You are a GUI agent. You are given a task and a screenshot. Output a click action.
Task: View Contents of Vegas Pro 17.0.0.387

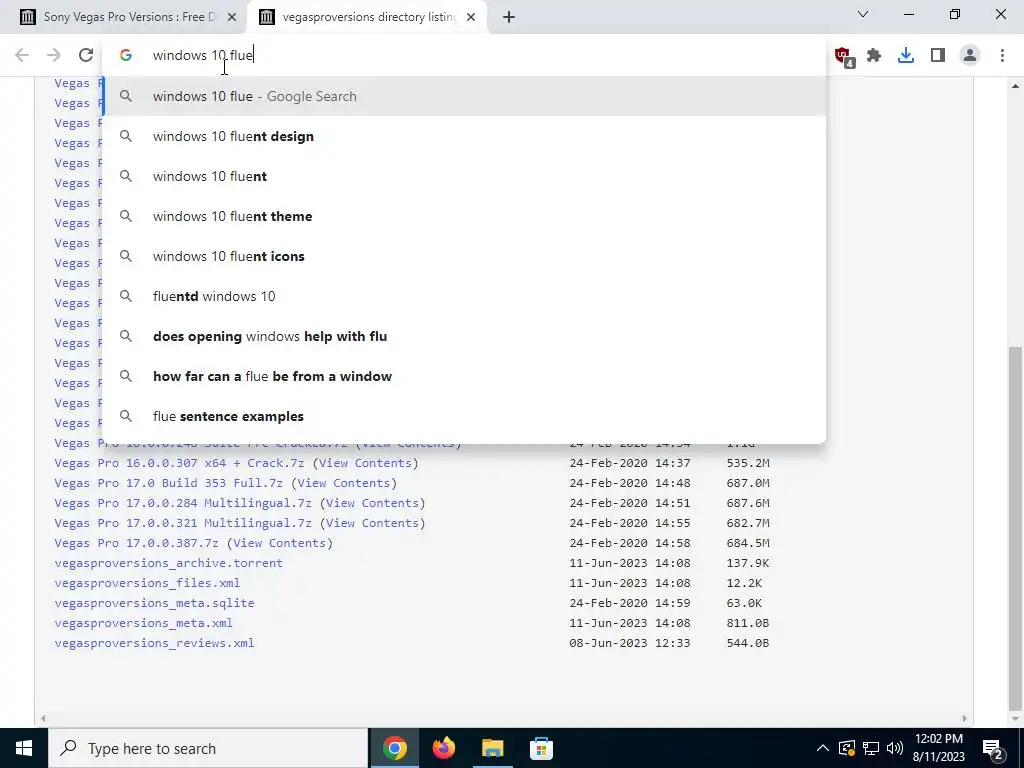pyautogui.click(x=280, y=543)
